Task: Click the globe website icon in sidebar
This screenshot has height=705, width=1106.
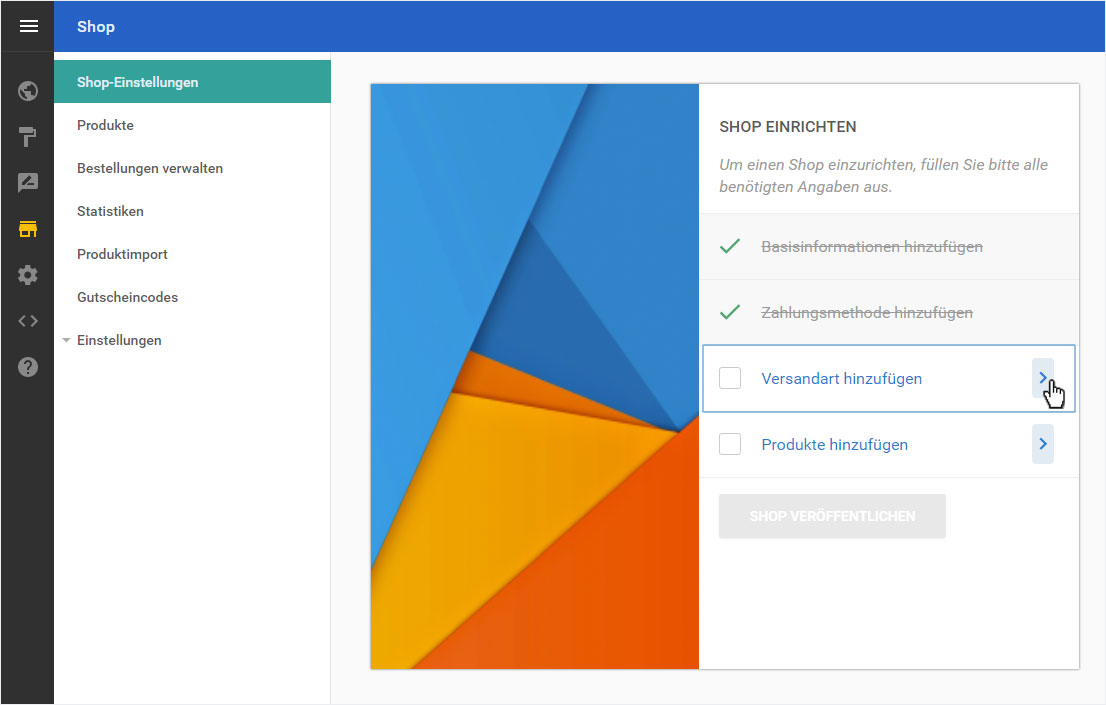Action: point(28,91)
